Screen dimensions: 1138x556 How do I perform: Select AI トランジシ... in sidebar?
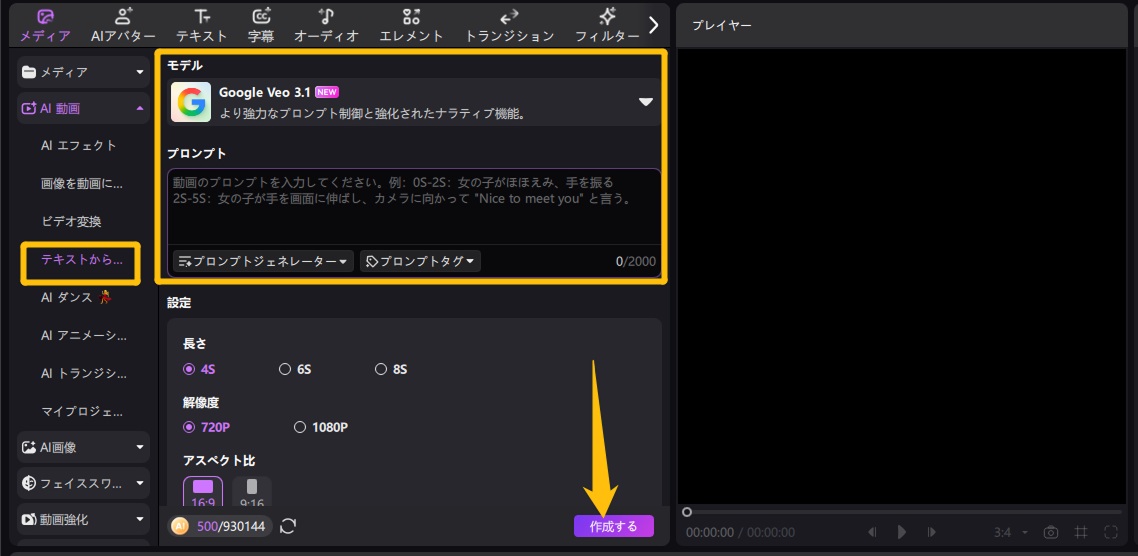(x=83, y=373)
